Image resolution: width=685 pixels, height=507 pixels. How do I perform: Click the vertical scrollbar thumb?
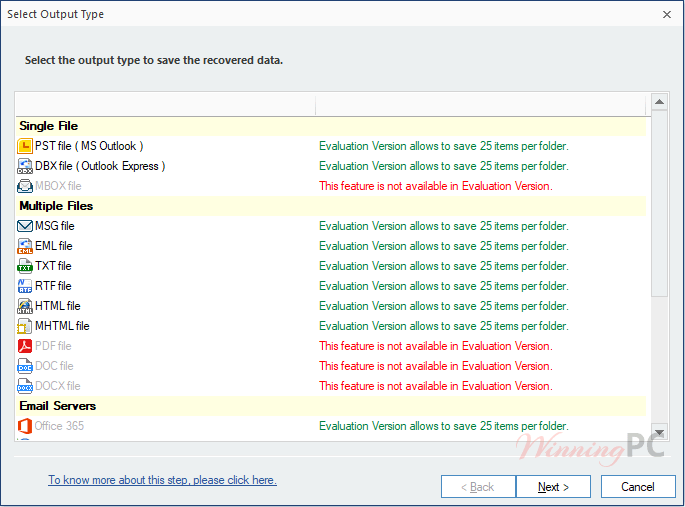(x=659, y=203)
